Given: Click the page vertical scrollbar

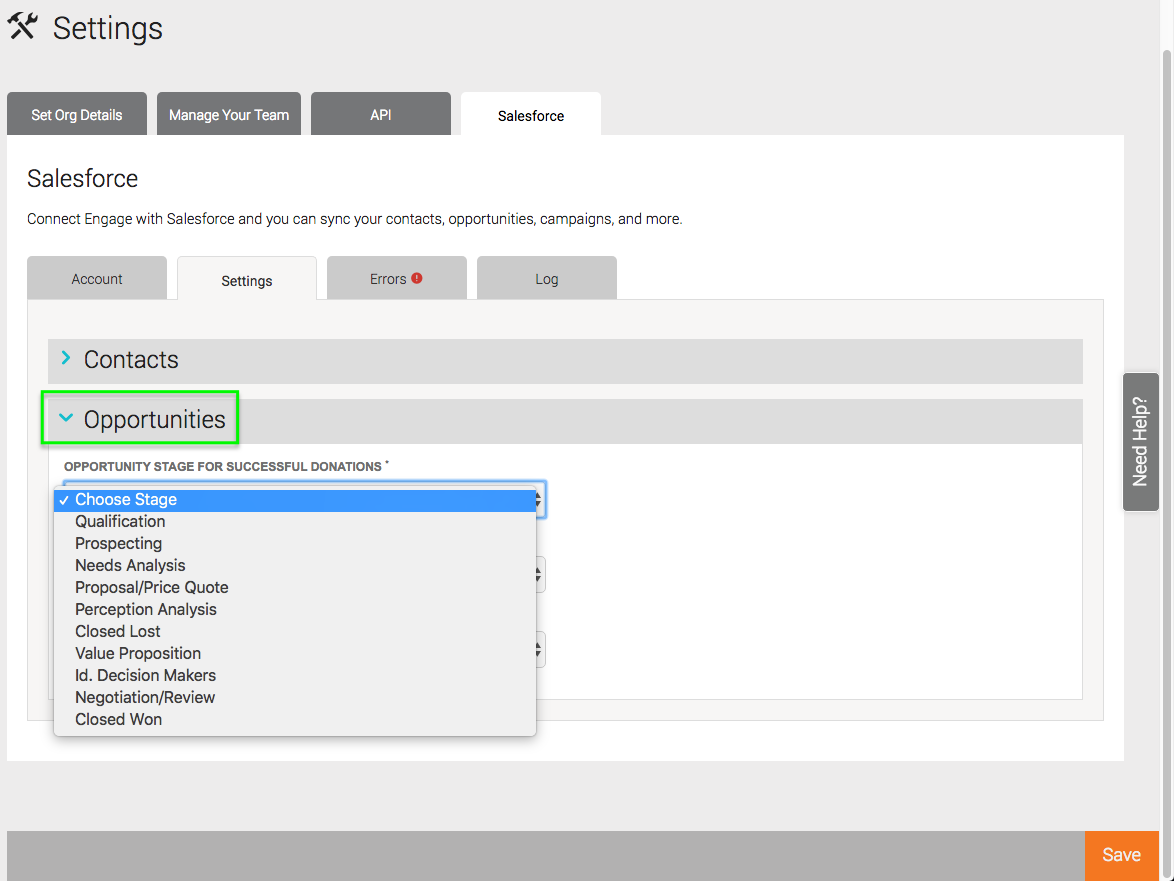Looking at the screenshot, I should point(1167,464).
